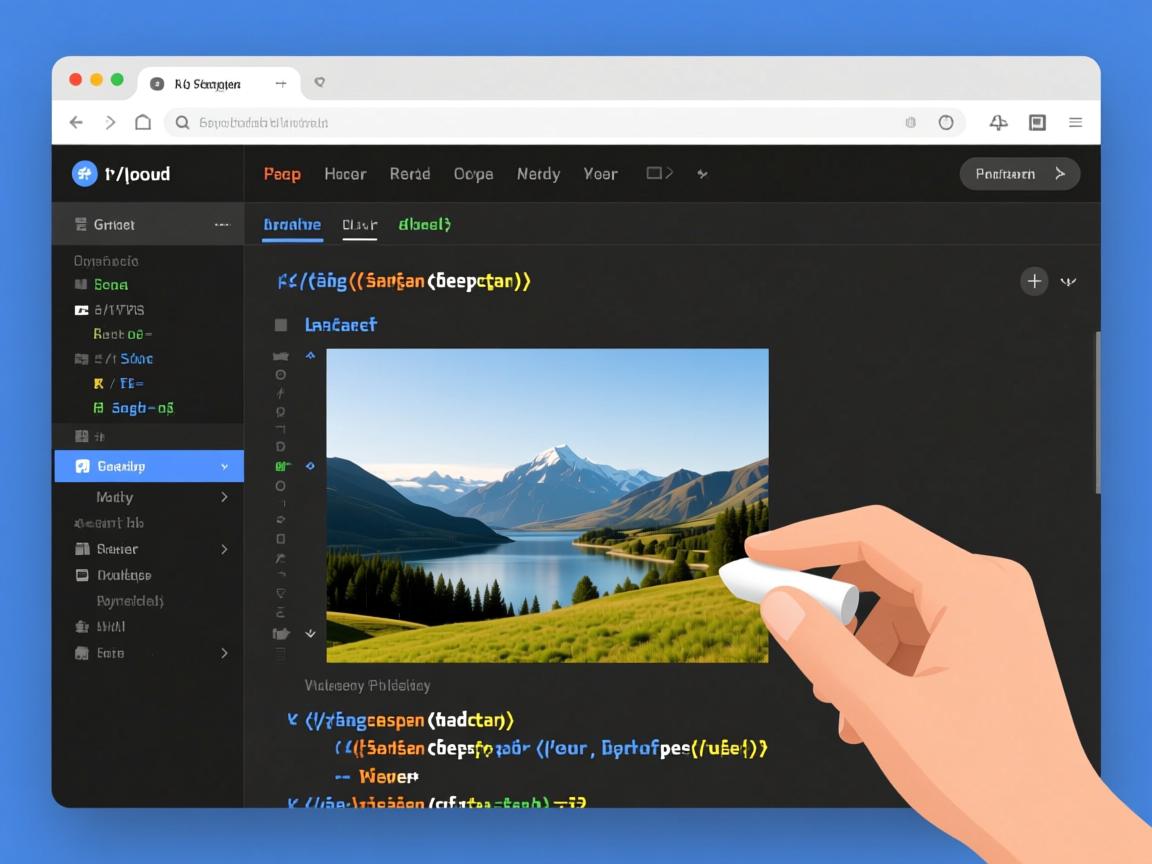Expand the Madty sidebar entry arrow
Screen dimensions: 1152x864
224,497
